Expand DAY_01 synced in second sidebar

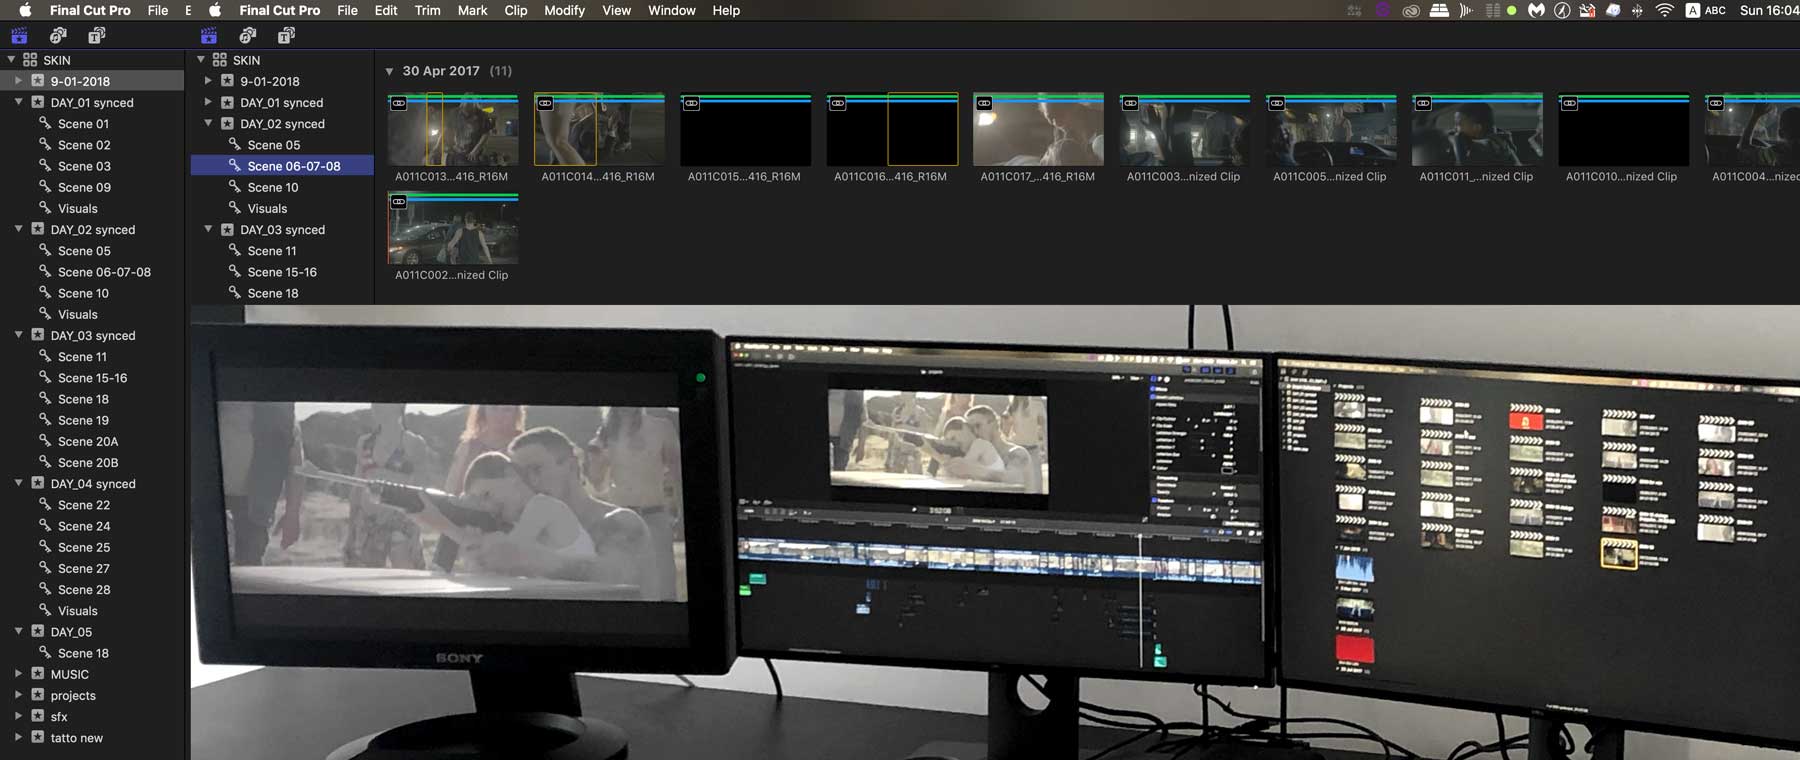pos(208,102)
